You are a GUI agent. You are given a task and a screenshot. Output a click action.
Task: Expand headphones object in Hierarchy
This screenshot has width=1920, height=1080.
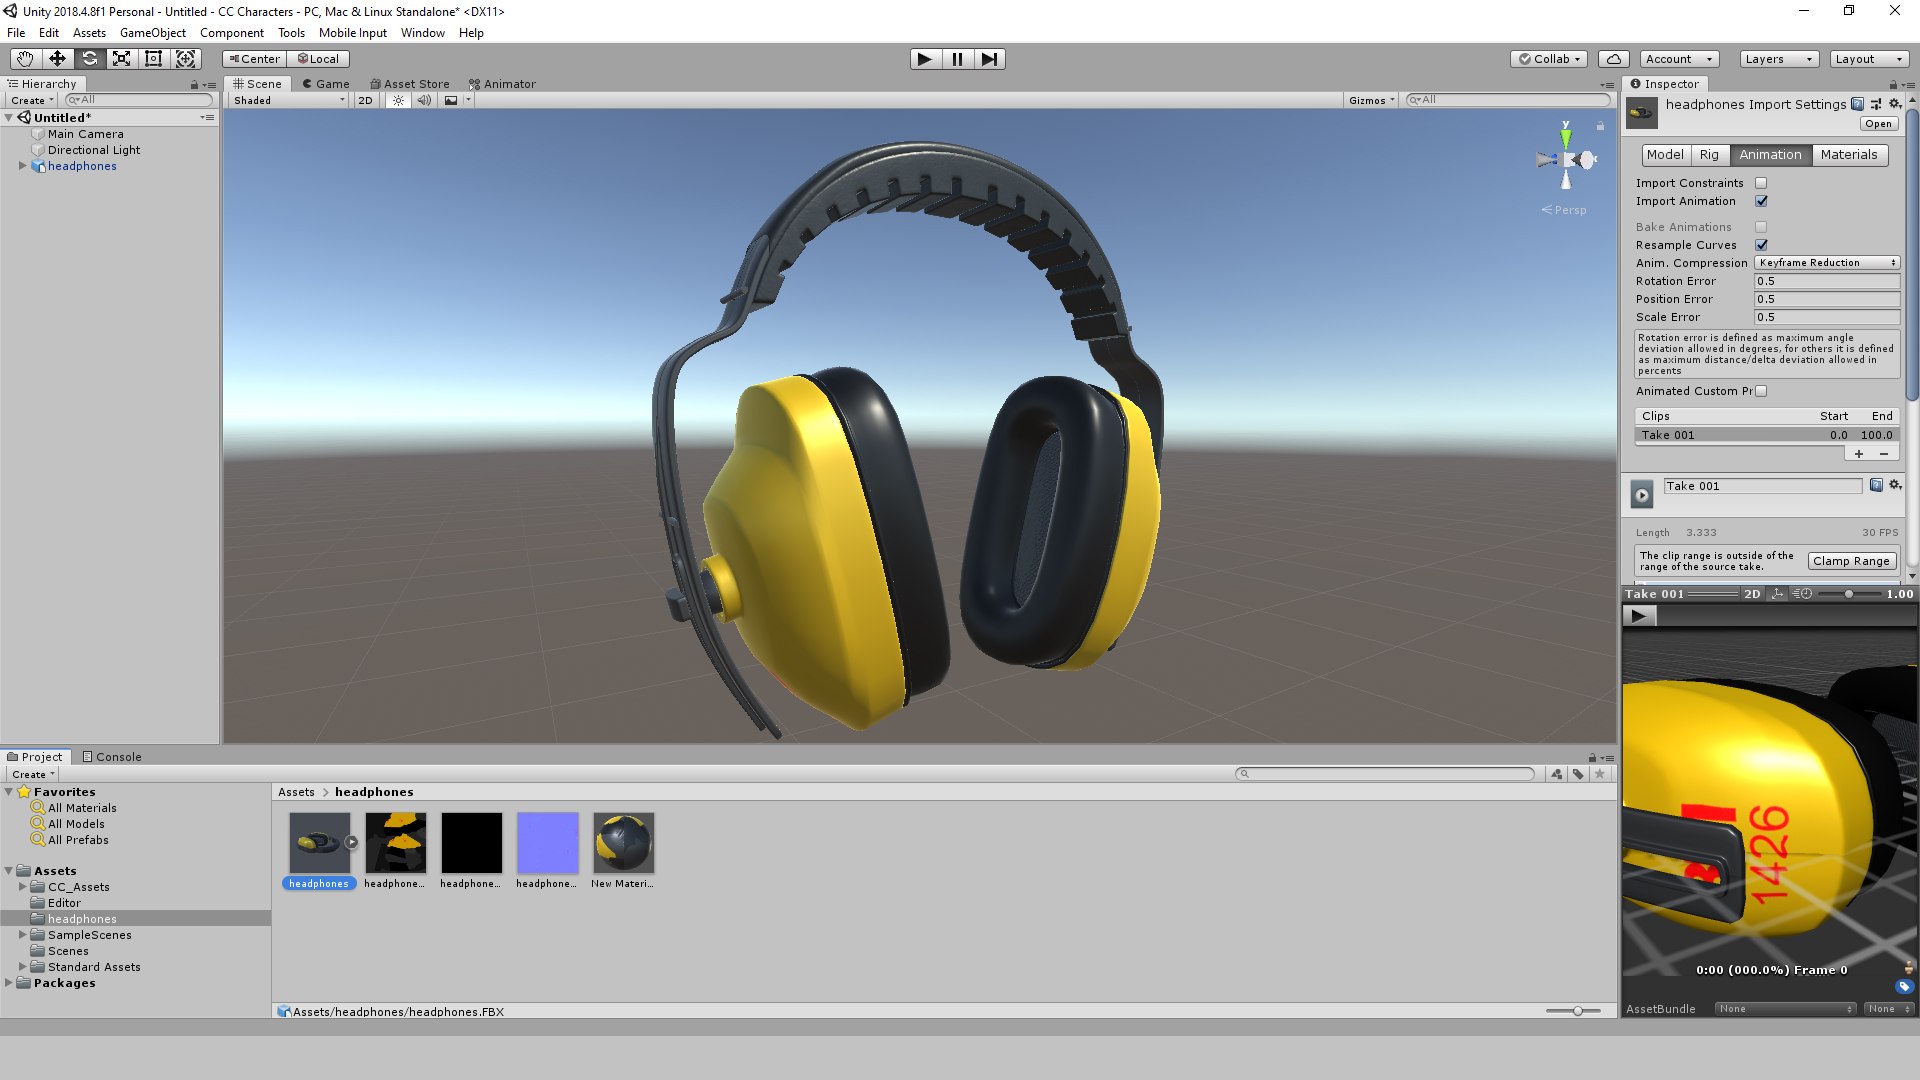pos(22,166)
